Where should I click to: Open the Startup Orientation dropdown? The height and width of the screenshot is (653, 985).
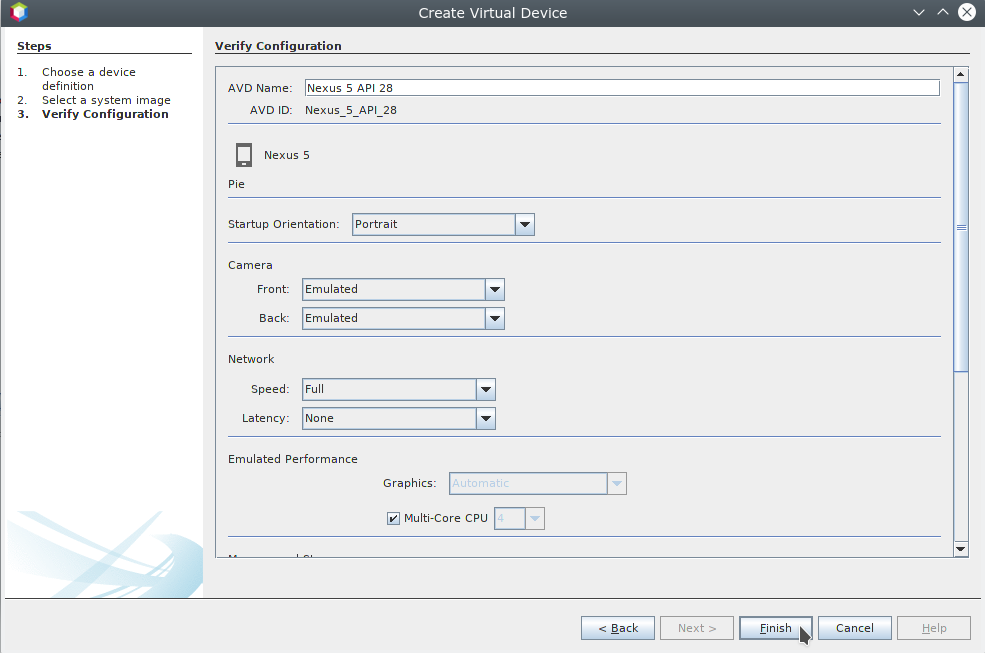tap(525, 225)
